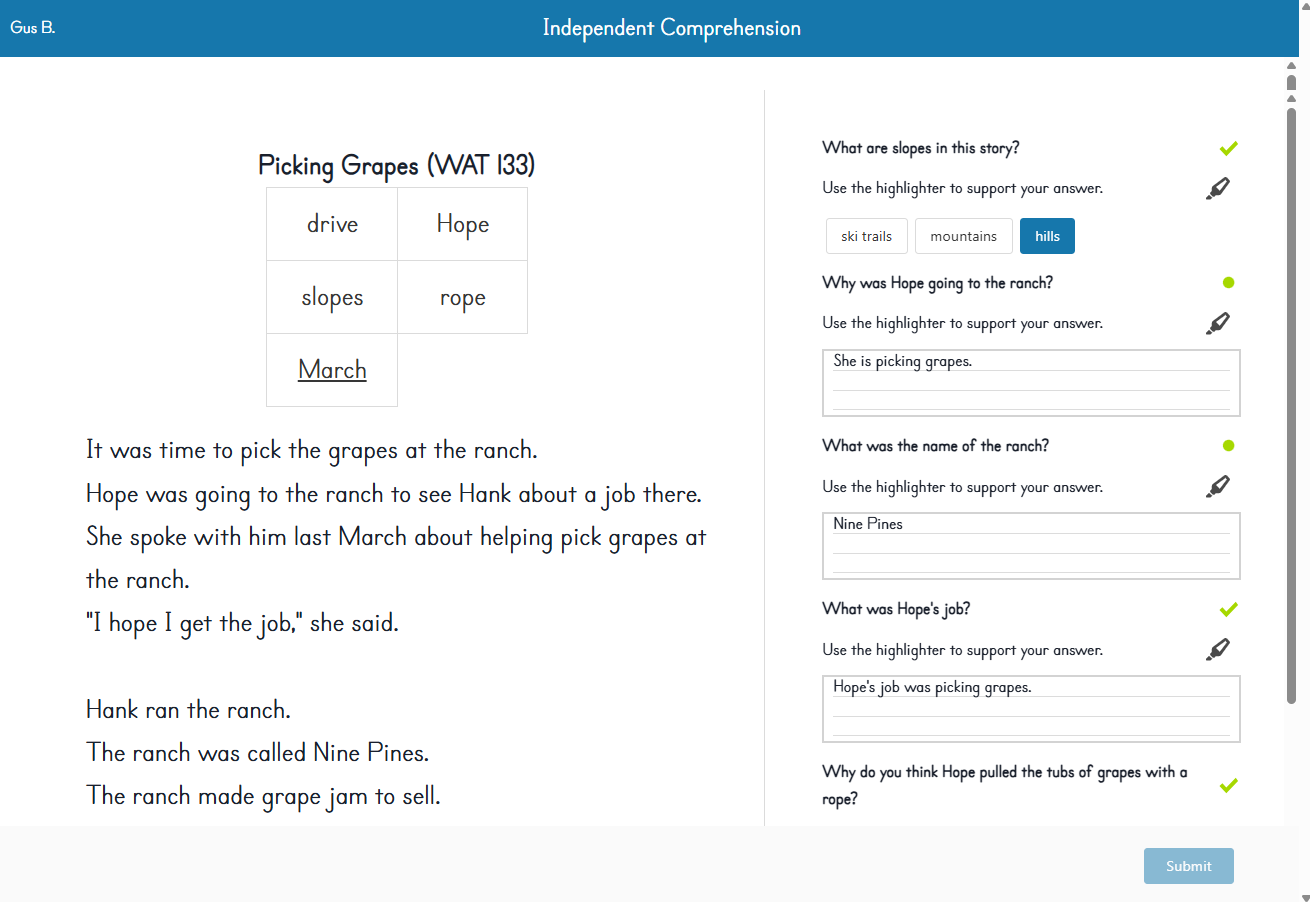The image size is (1310, 902).
Task: Select the 'mountains' answer choice
Action: tap(963, 236)
